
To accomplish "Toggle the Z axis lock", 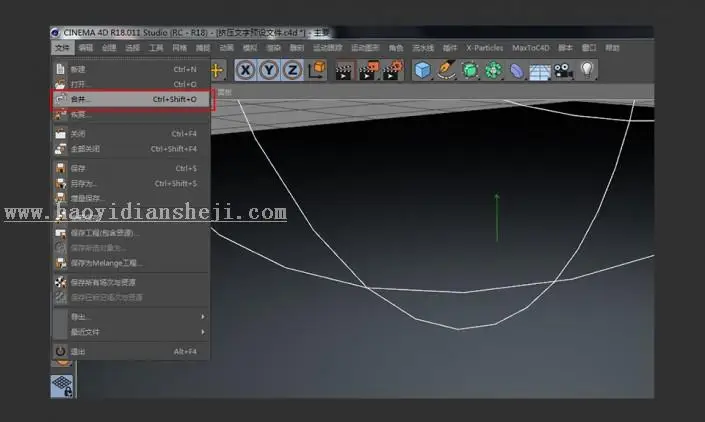I will [x=292, y=70].
